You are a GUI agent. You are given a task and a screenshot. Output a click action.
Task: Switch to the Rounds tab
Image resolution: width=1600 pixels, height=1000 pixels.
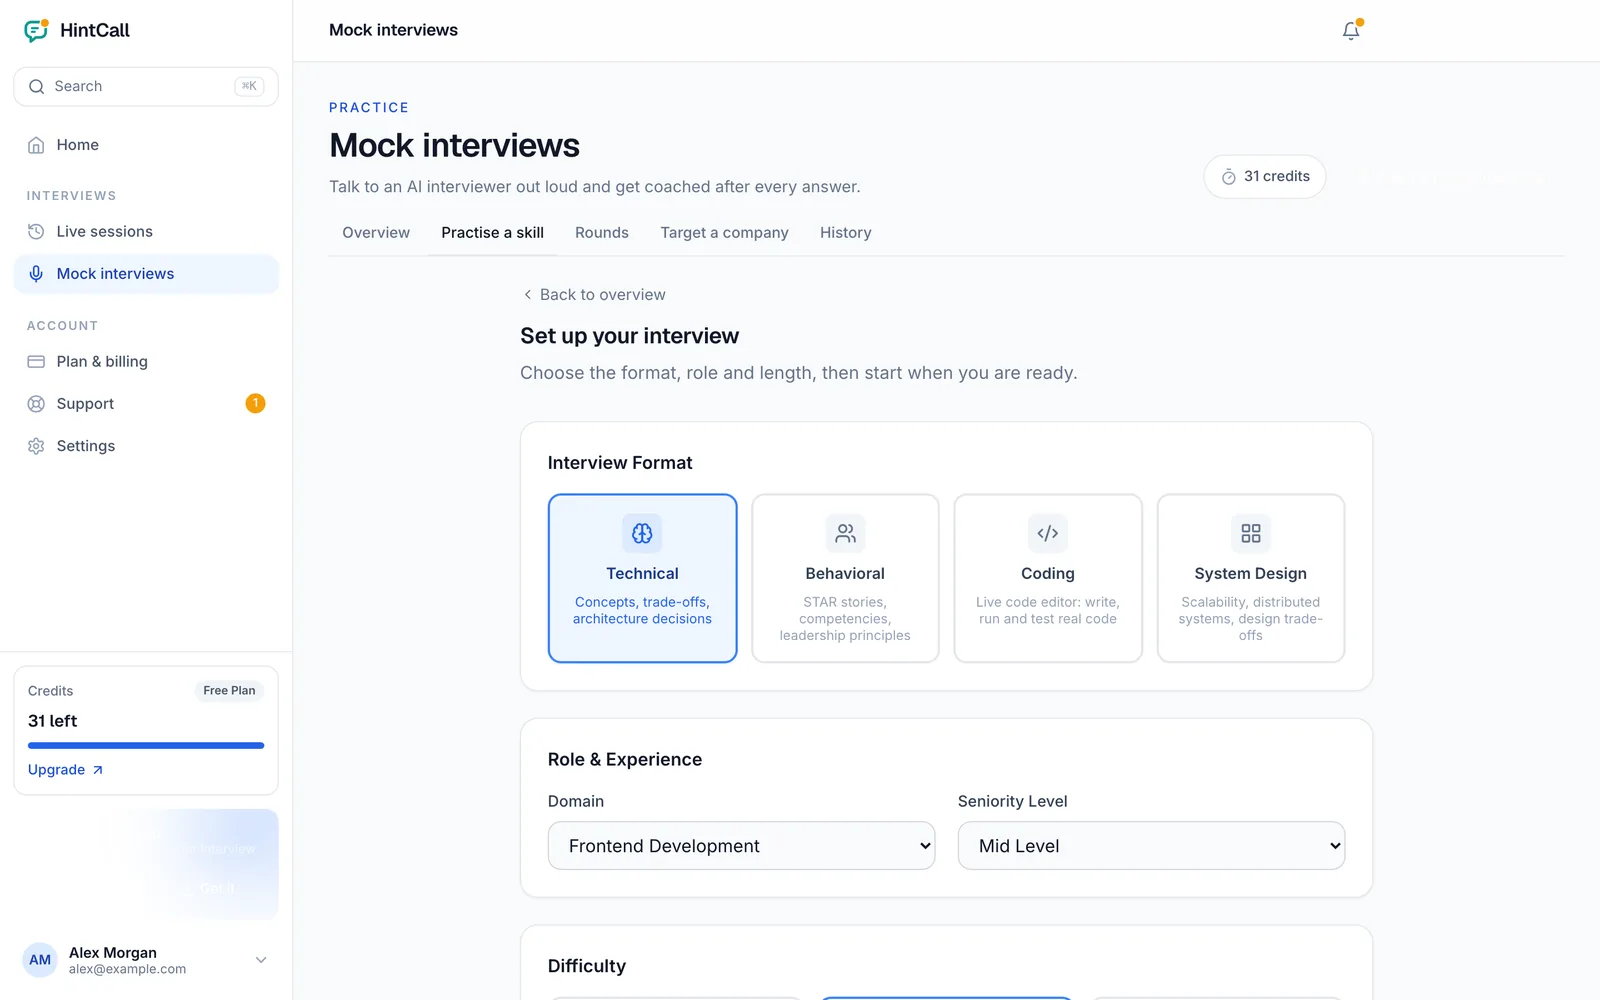tap(602, 233)
